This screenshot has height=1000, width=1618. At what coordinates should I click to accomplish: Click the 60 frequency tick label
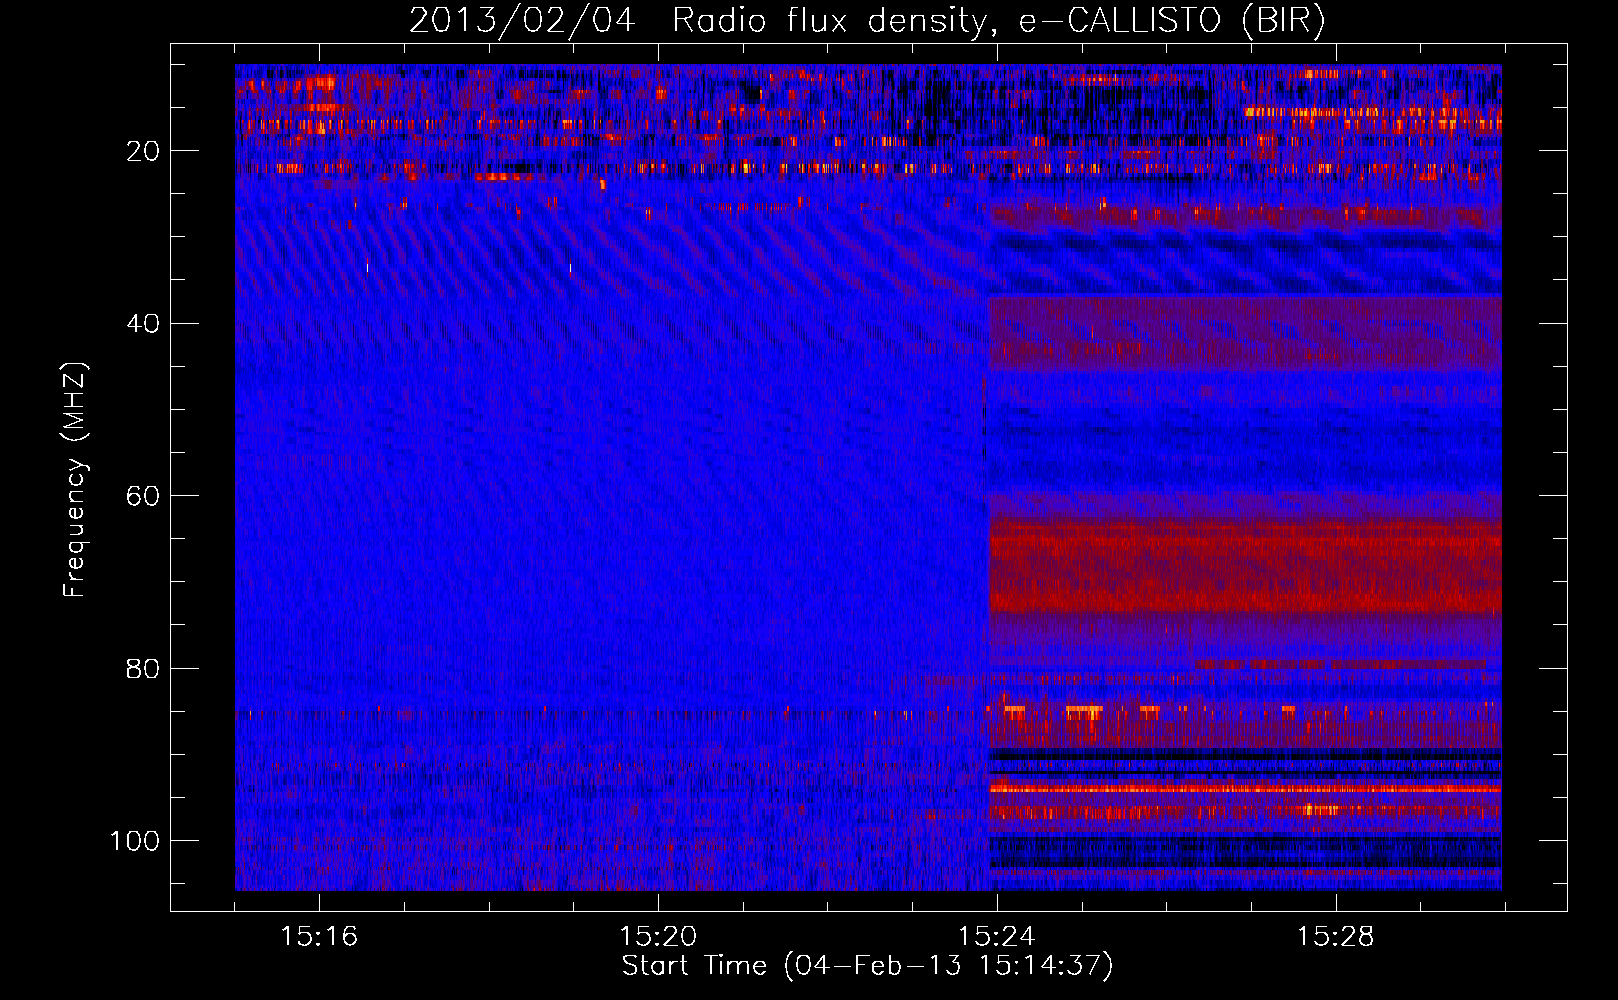(x=144, y=496)
